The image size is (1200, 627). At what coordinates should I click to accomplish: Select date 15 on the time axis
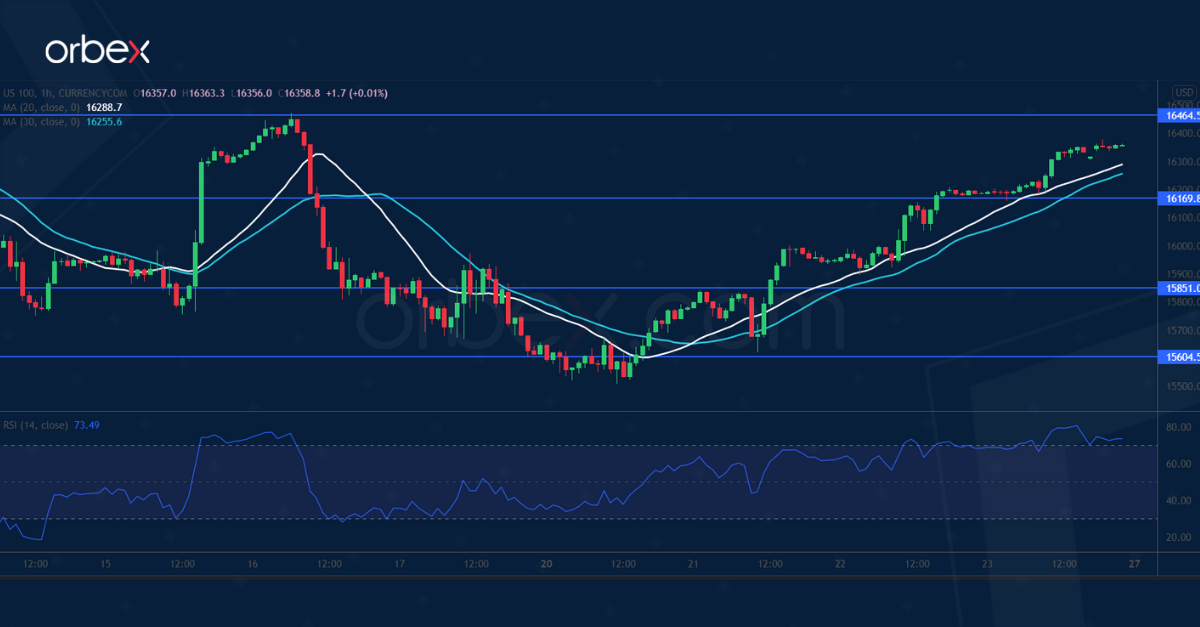tap(106, 564)
